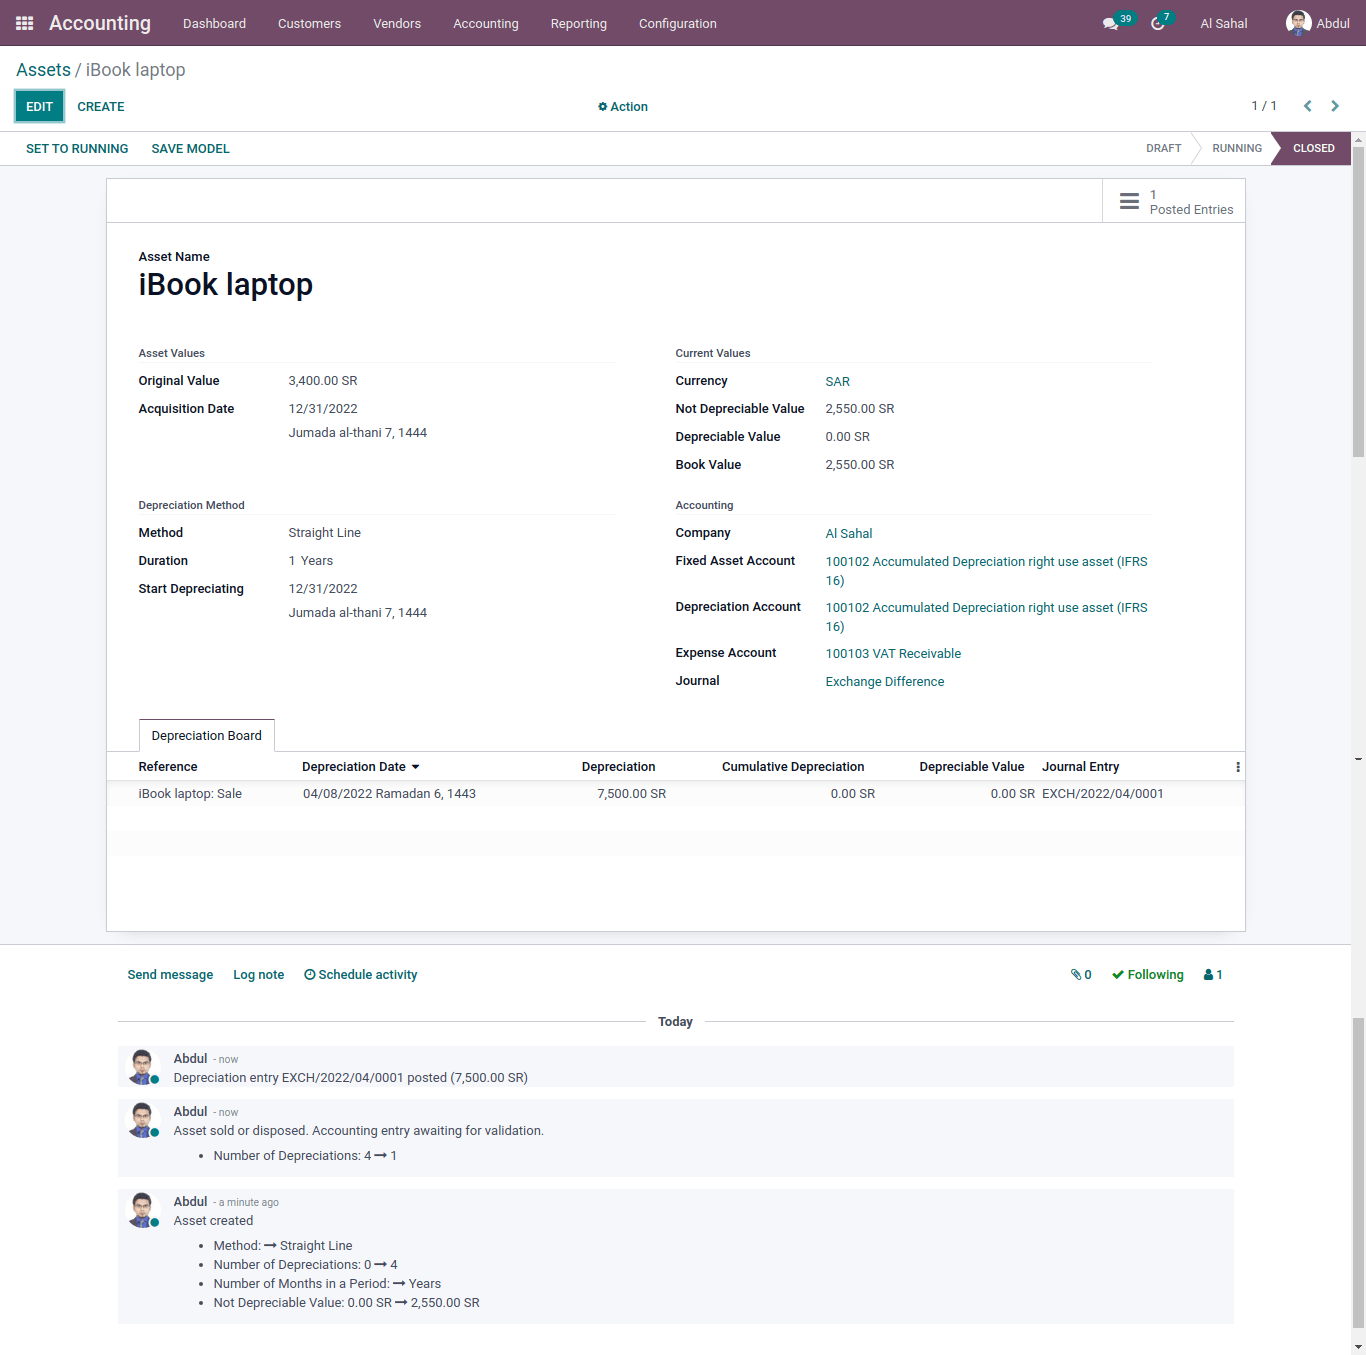This screenshot has width=1366, height=1355.
Task: Click the CREATE button
Action: tap(101, 107)
